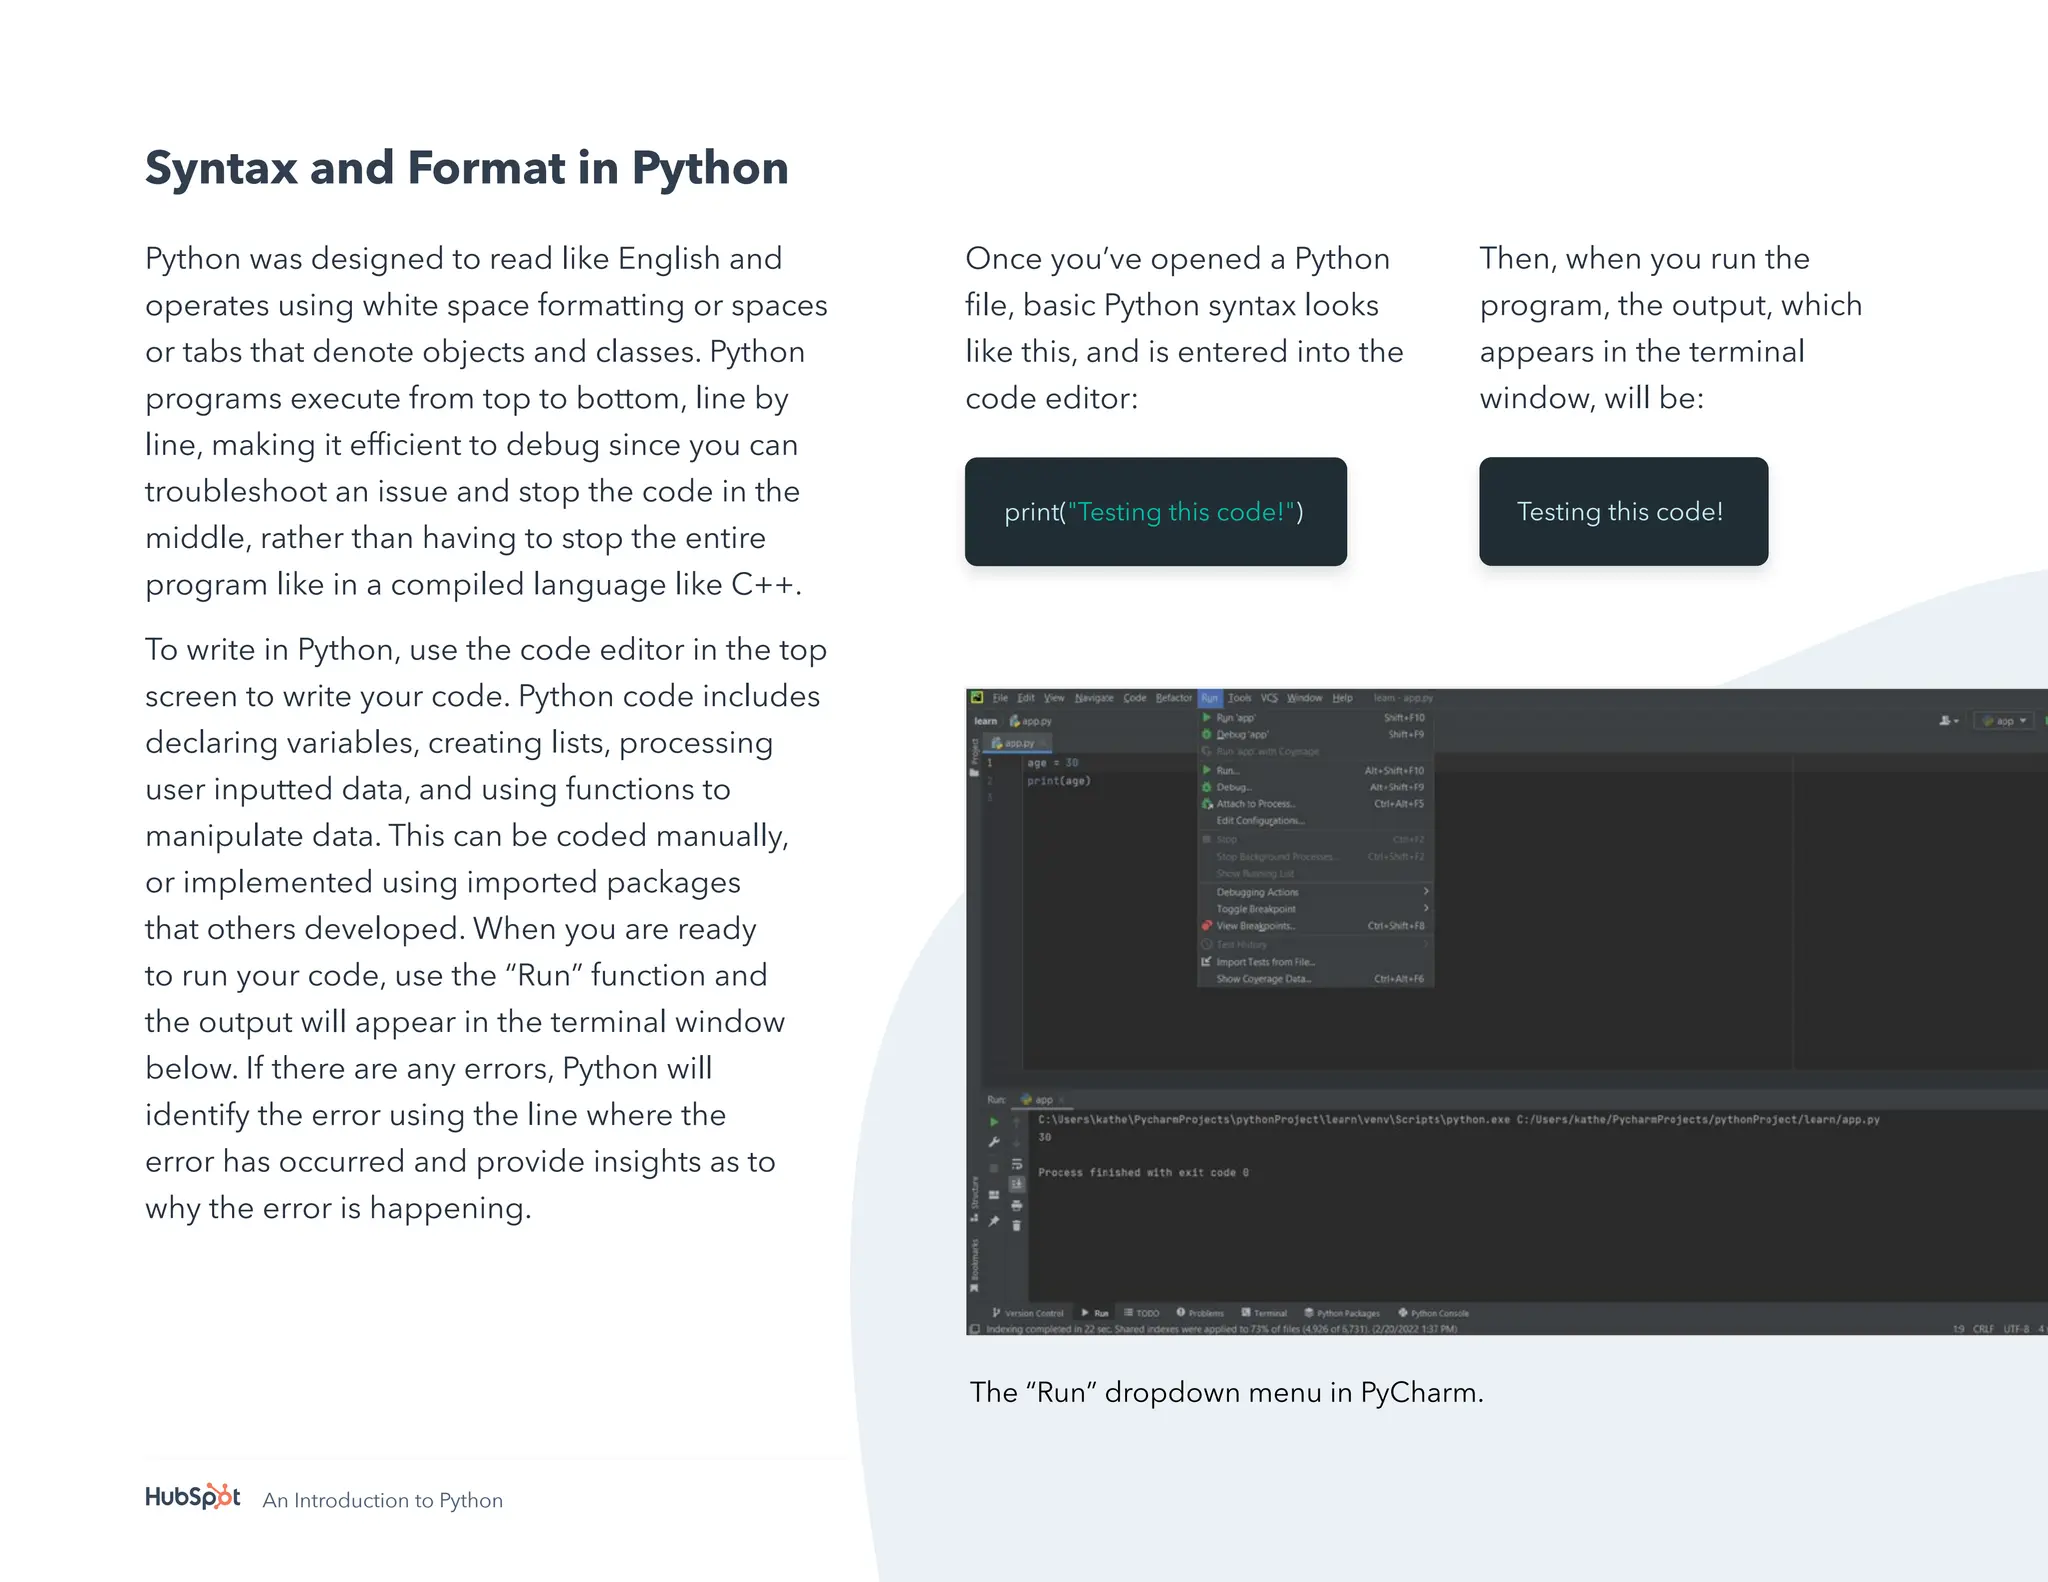Viewport: 2048px width, 1582px height.
Task: Click line number 1 in editor gutter
Action: pos(990,763)
